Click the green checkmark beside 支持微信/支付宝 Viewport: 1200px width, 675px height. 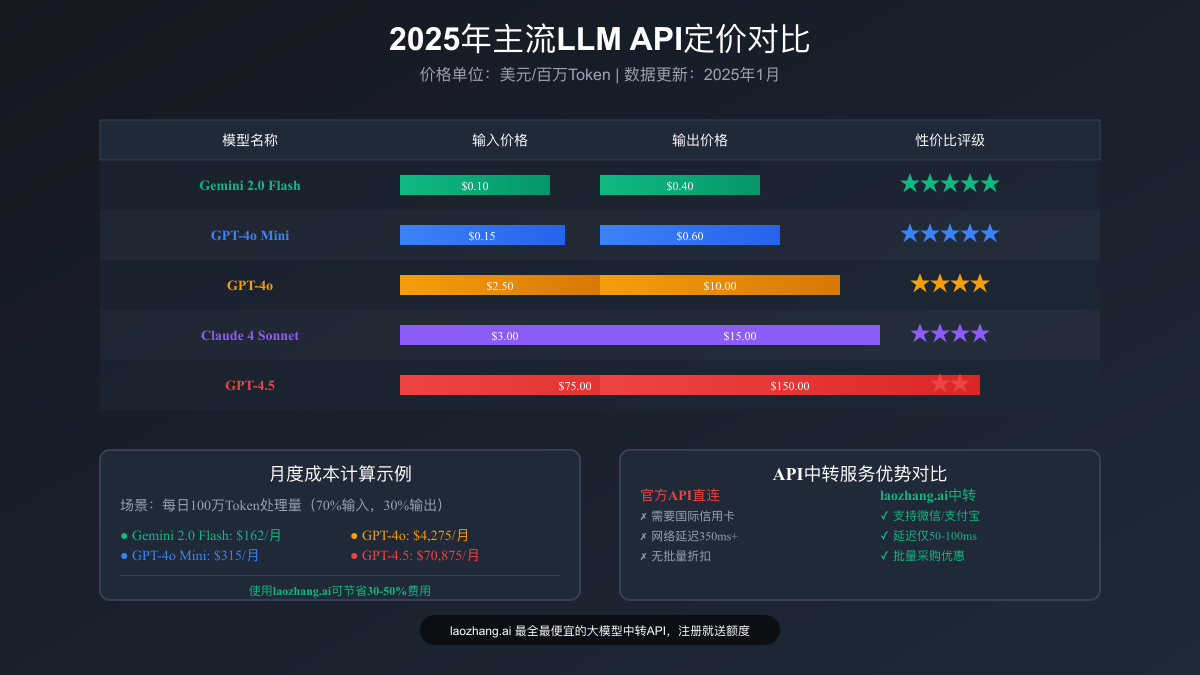(886, 516)
